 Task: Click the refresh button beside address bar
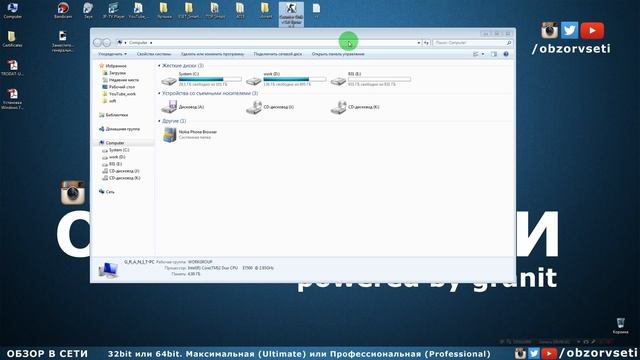[426, 42]
